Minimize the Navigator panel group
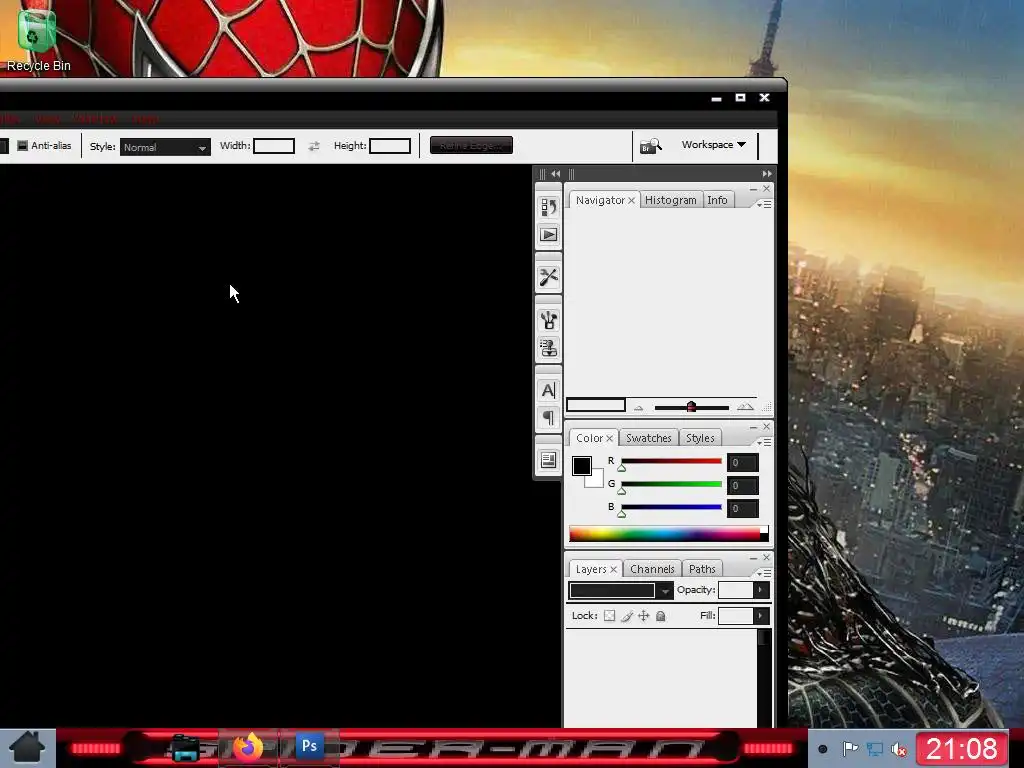The image size is (1024, 768). [753, 189]
